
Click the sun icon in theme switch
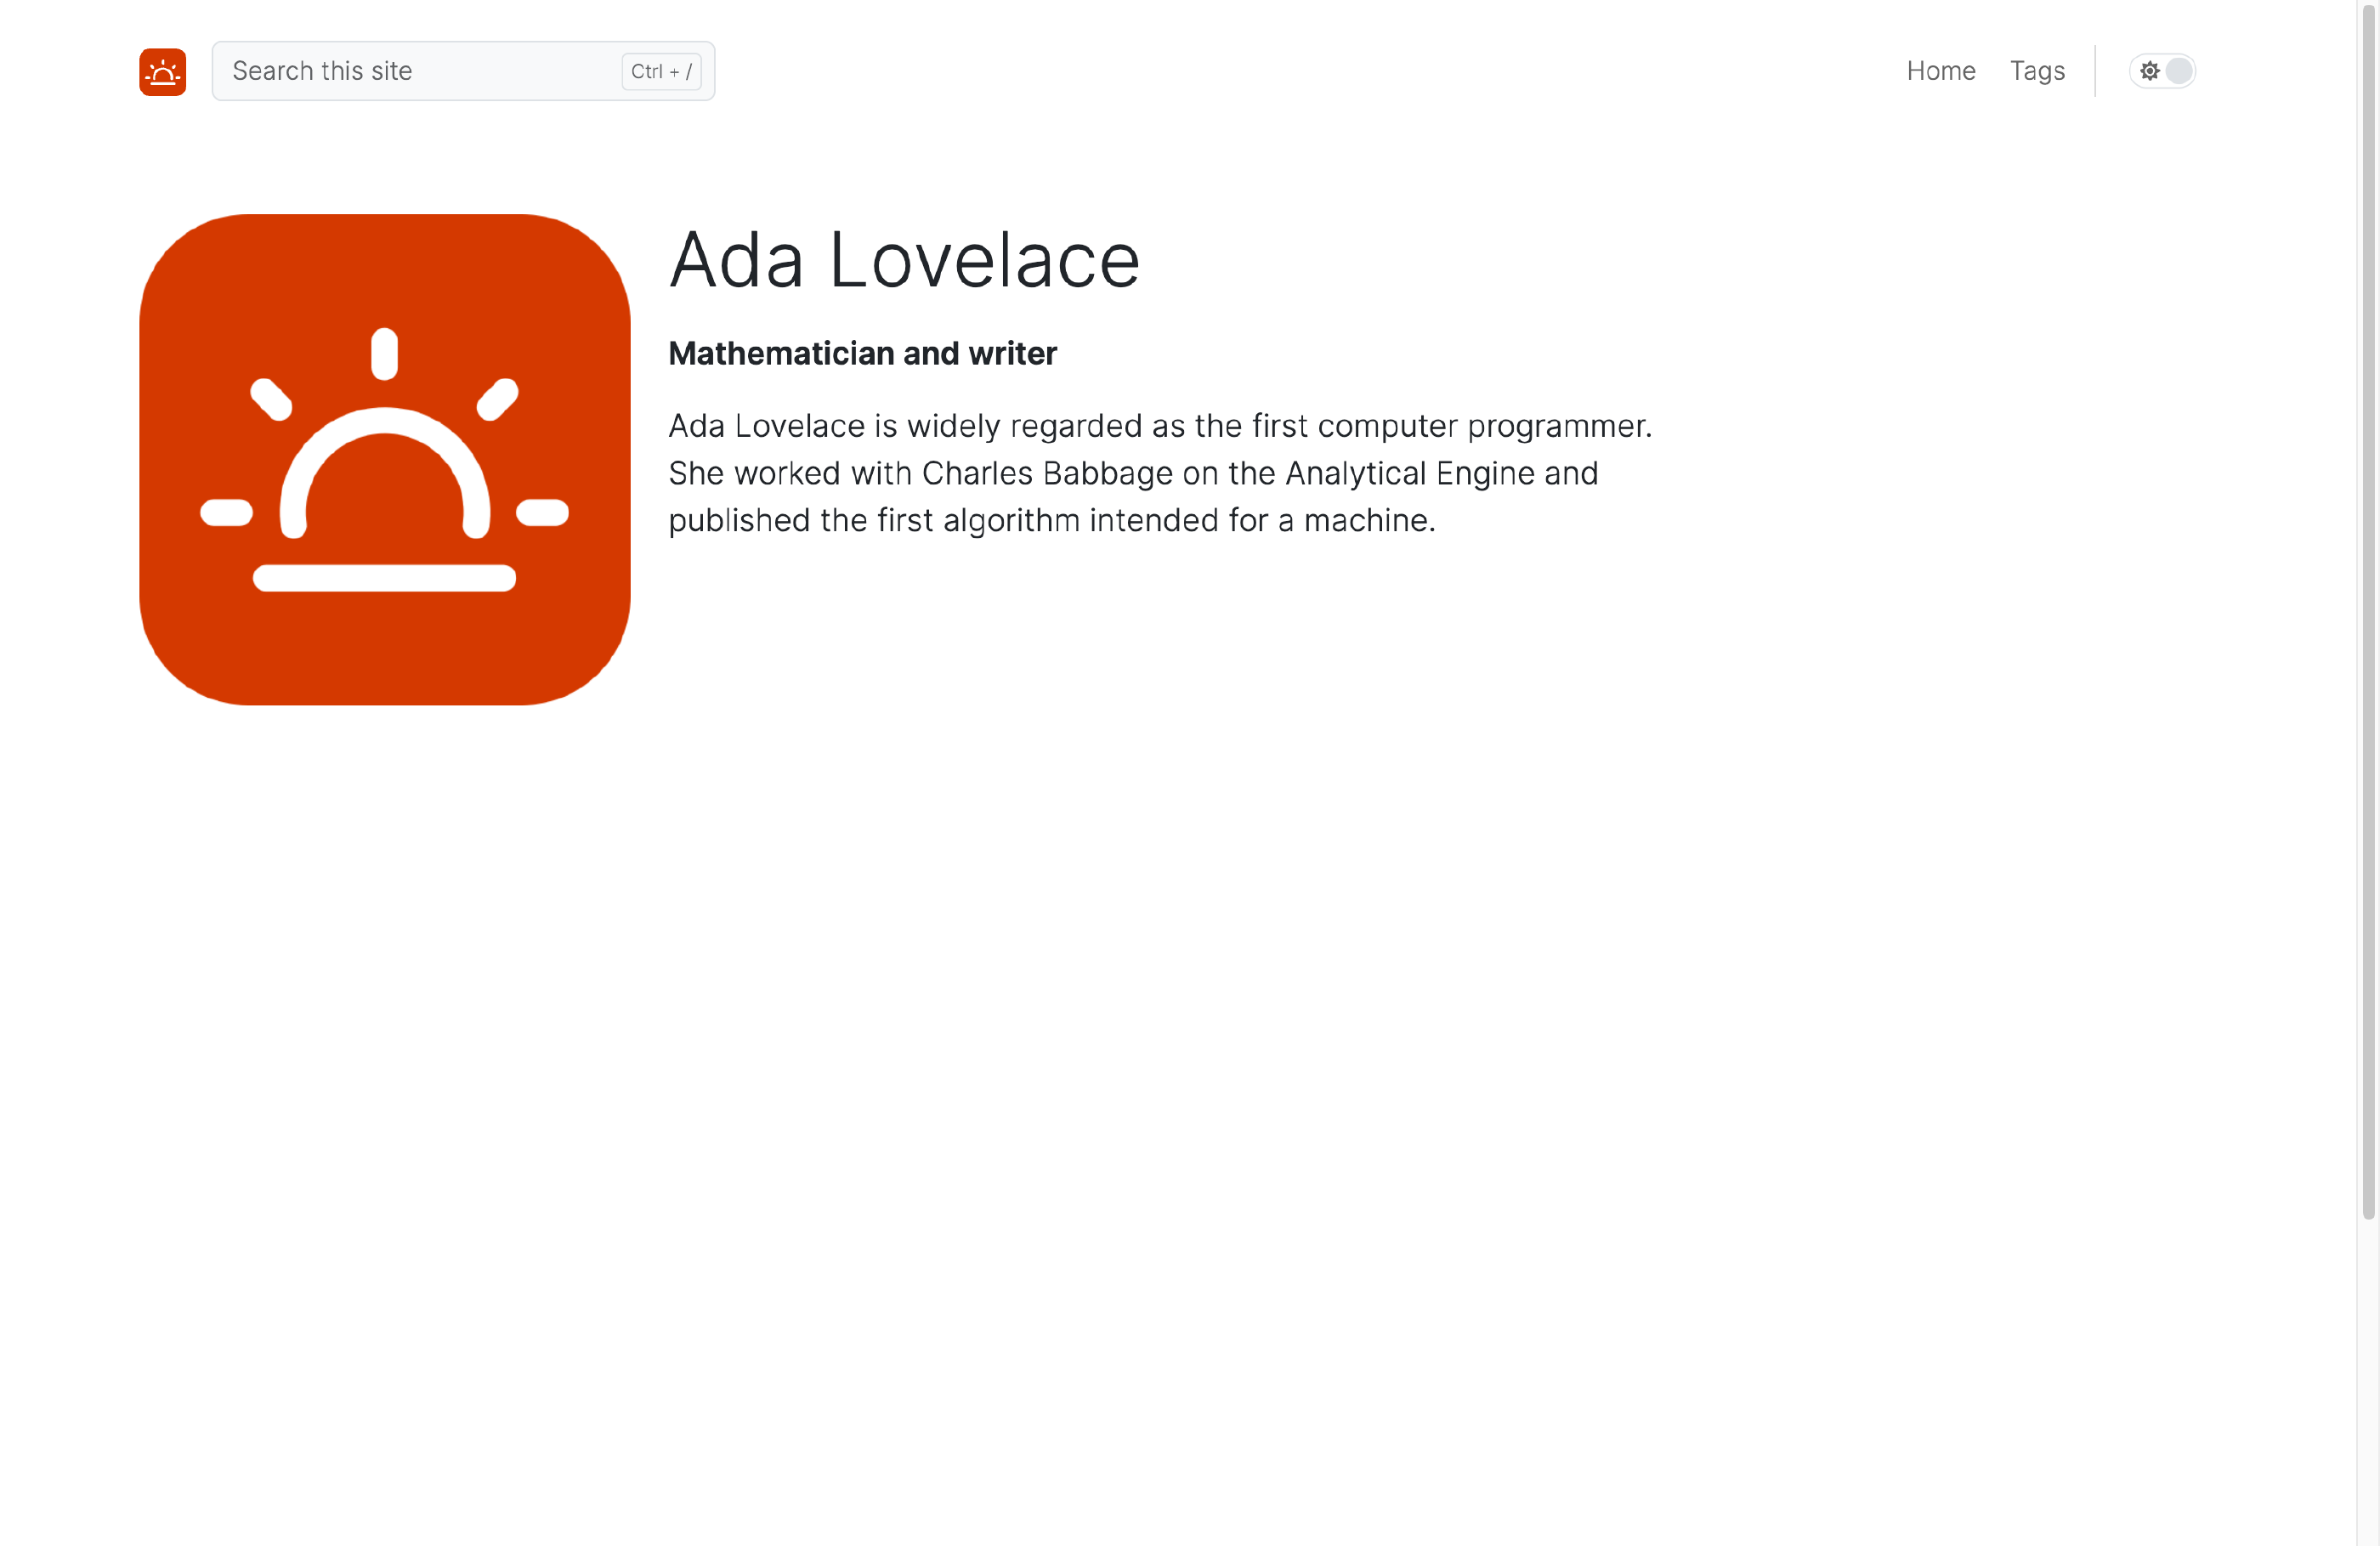2149,71
